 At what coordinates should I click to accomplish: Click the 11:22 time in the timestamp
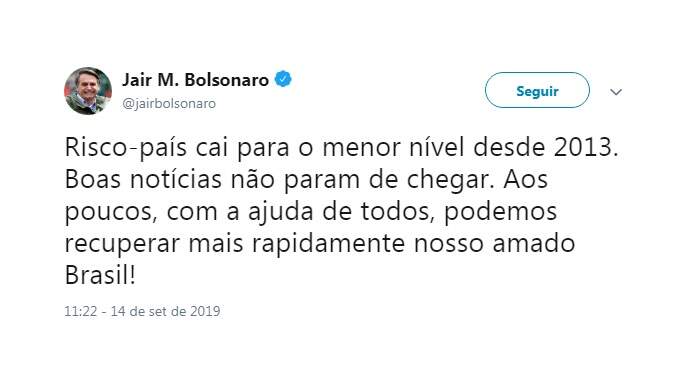81,311
